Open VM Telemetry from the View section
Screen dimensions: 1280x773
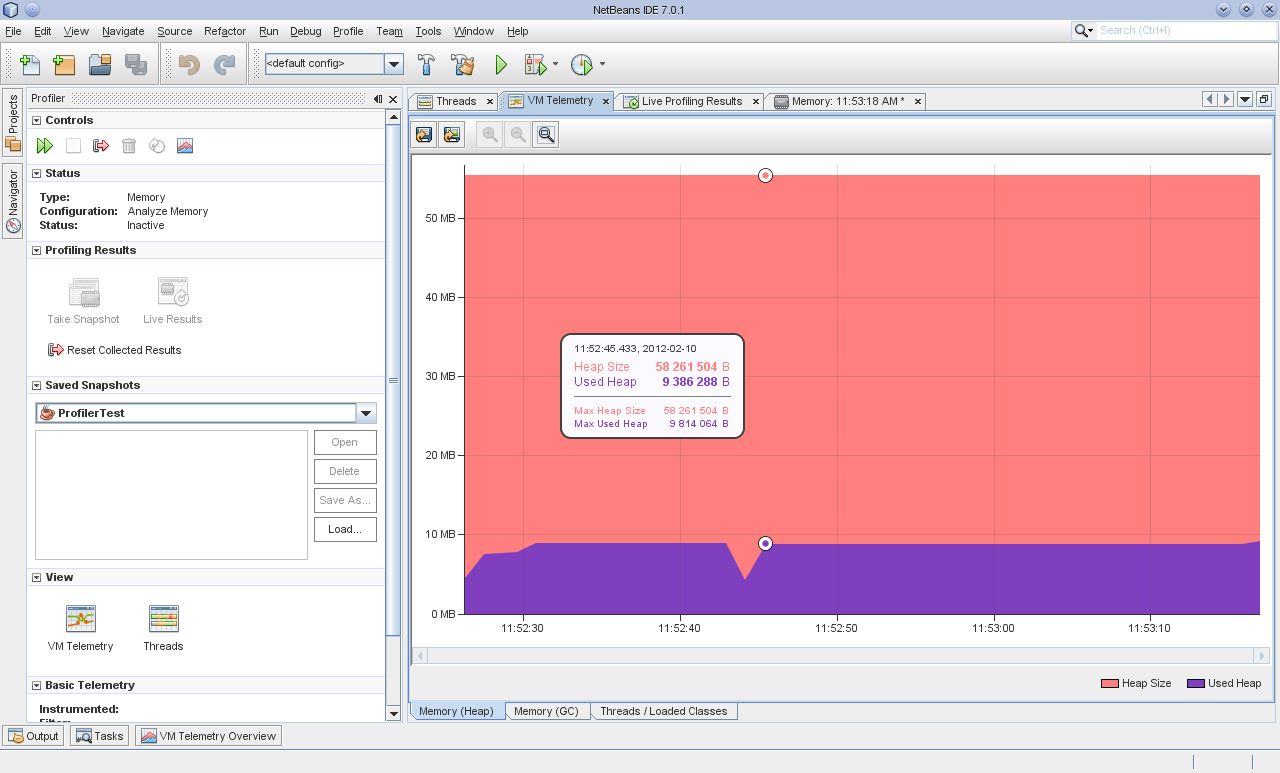click(x=81, y=628)
